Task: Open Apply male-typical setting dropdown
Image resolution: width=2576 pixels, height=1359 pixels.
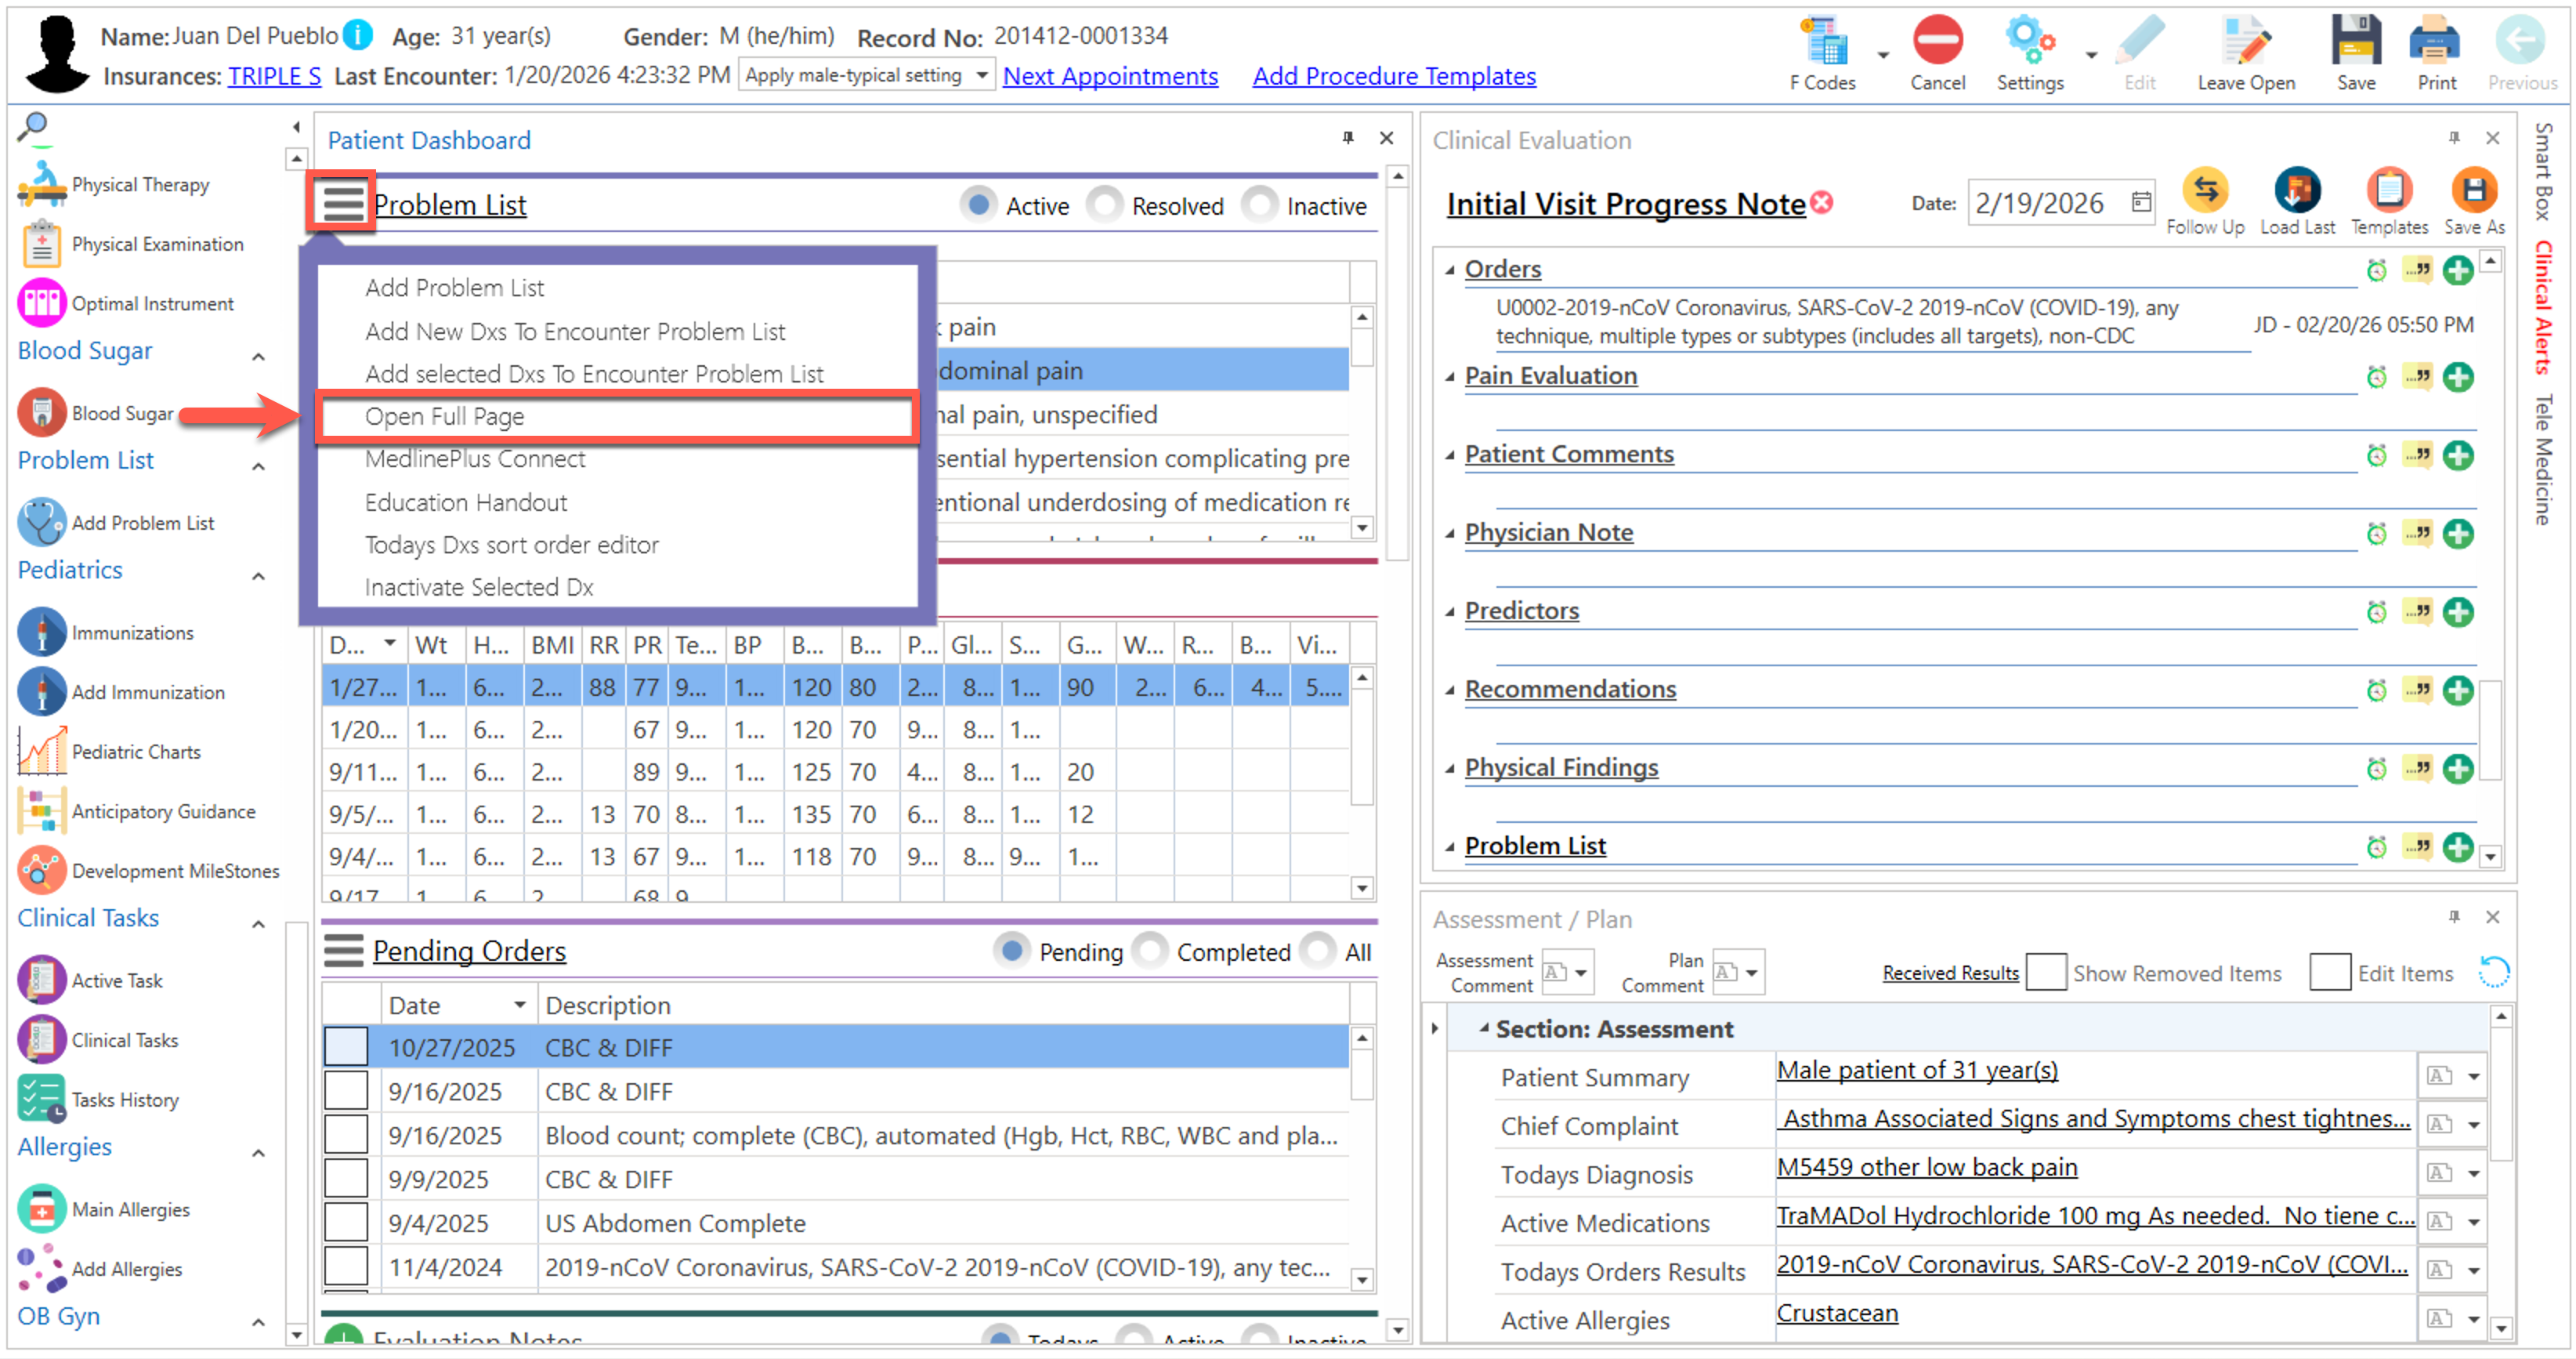Action: 981,76
